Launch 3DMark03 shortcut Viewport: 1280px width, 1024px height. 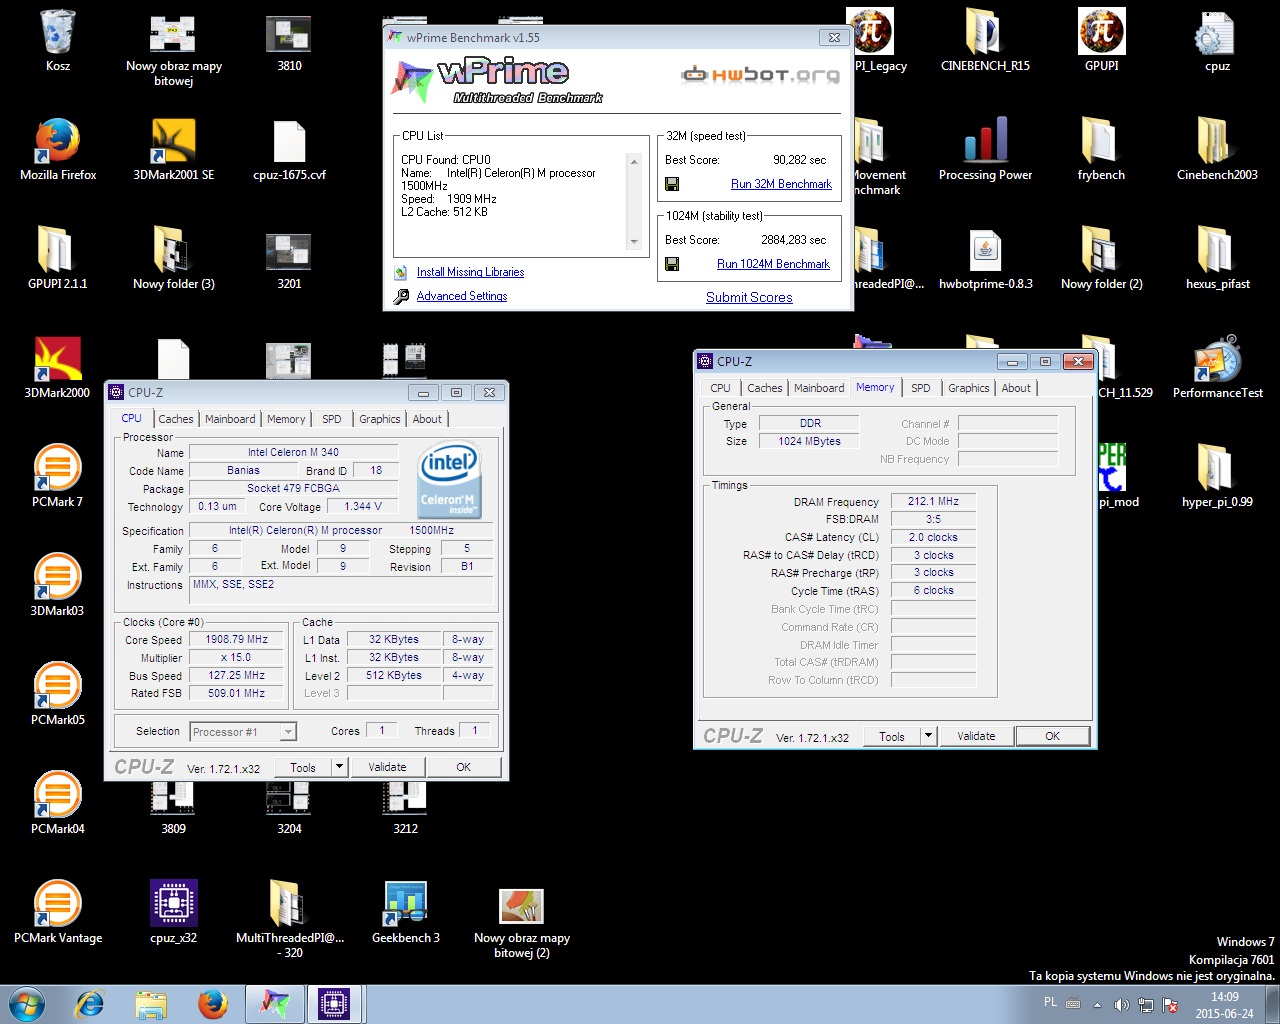tap(58, 586)
